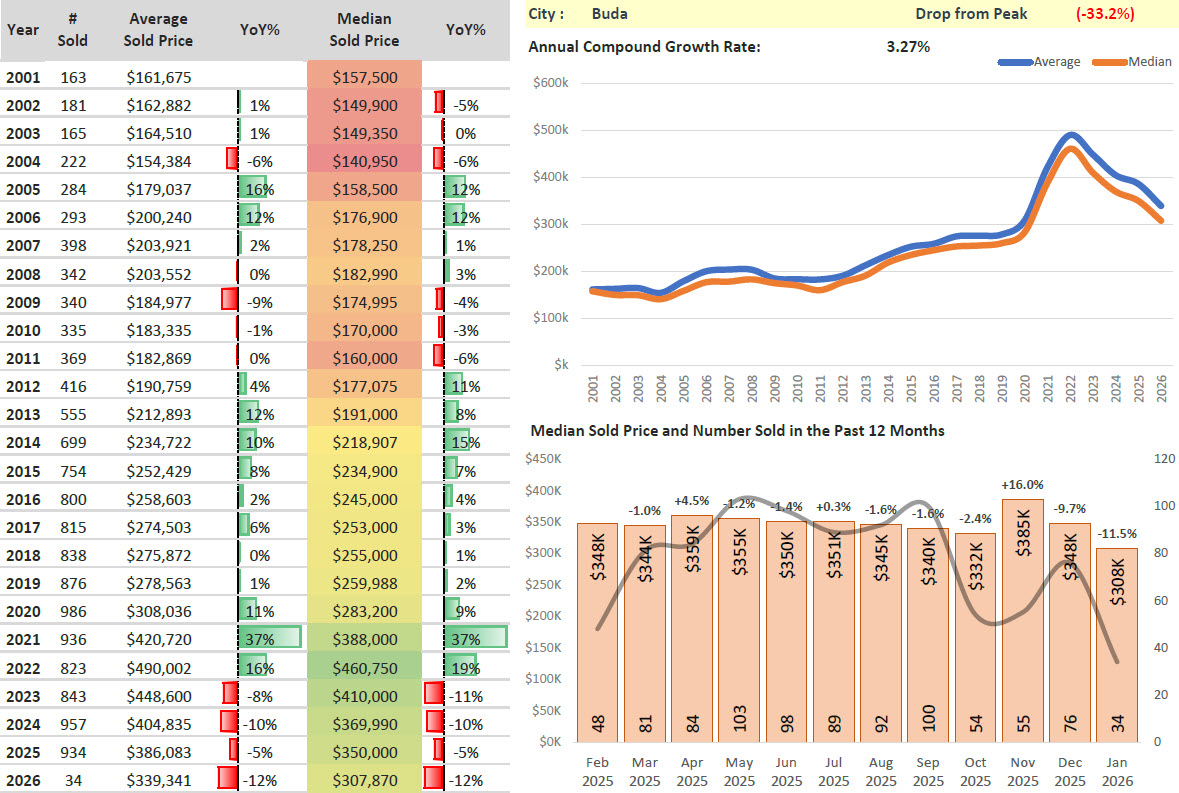This screenshot has width=1179, height=793.
Task: Select the 2020 number sold cell 986
Action: click(x=73, y=611)
